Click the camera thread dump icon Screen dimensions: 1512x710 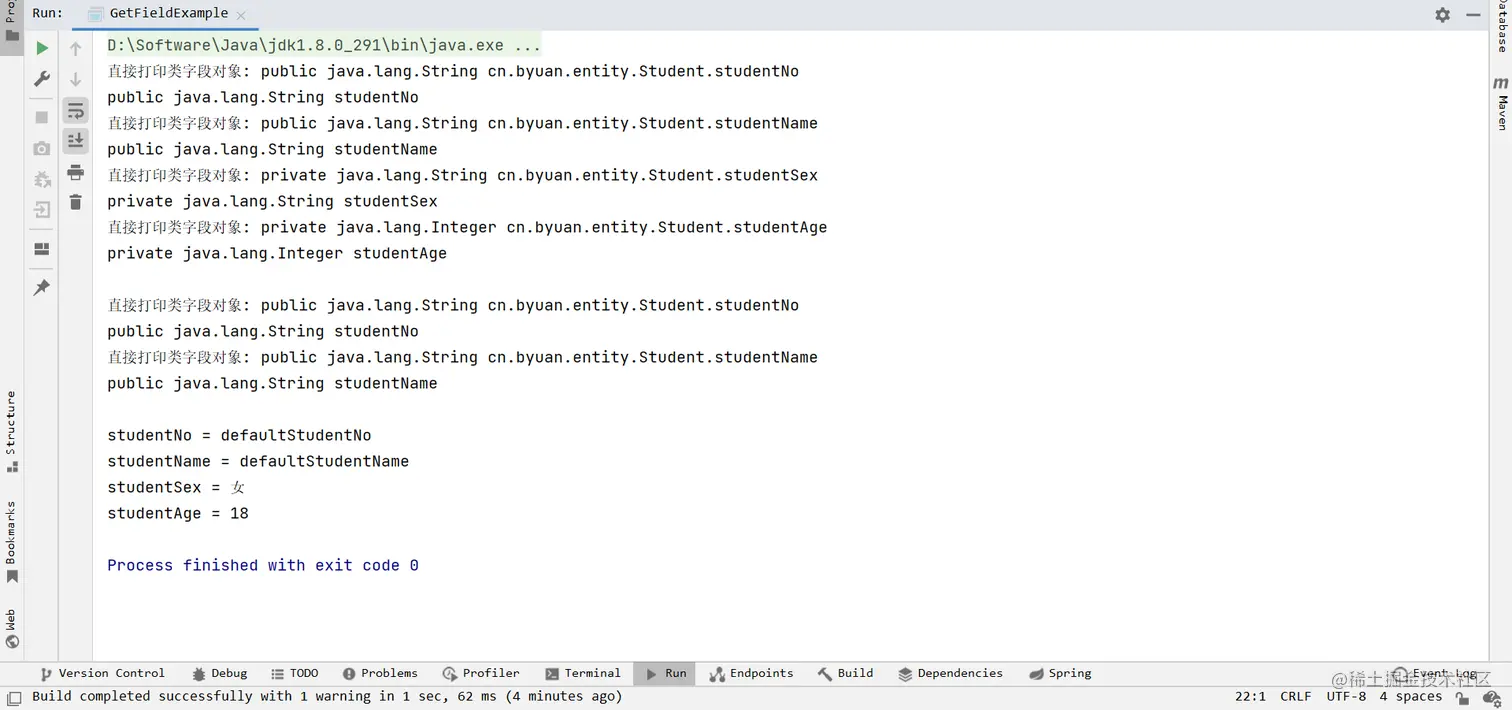[x=42, y=149]
